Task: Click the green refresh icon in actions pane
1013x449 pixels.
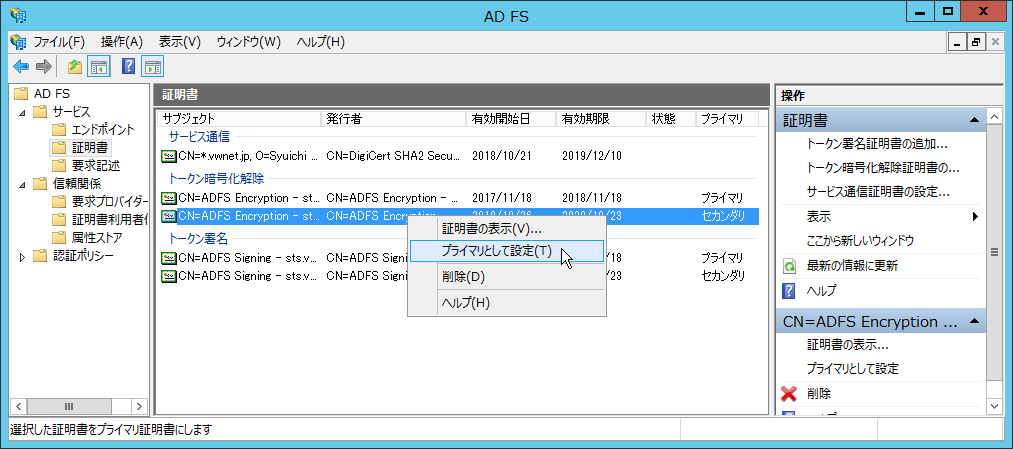Action: coord(789,266)
